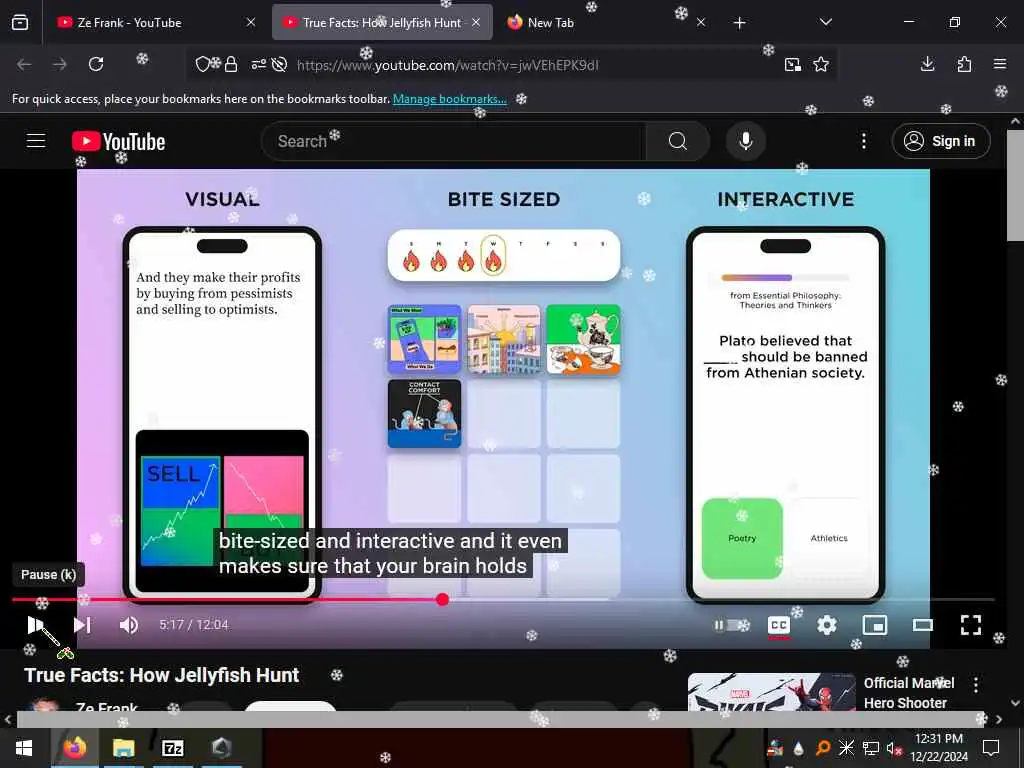Toggle closed captions CC button
Screen dimensions: 1024x768
[778, 625]
